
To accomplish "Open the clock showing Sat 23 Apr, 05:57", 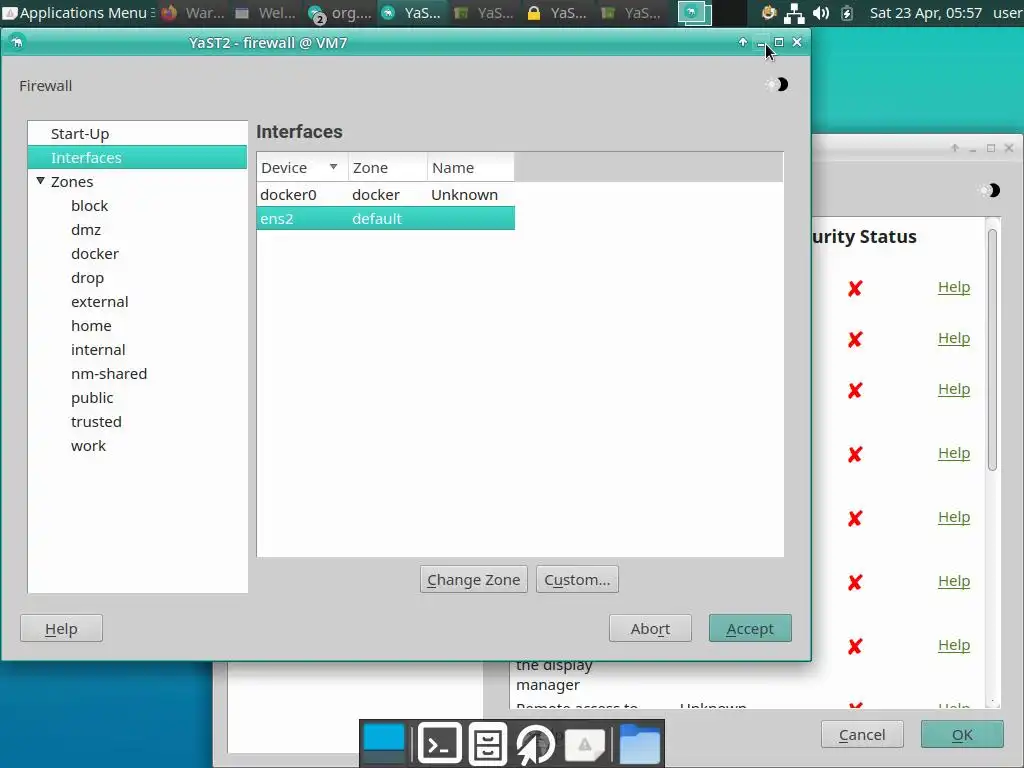I will [x=925, y=12].
